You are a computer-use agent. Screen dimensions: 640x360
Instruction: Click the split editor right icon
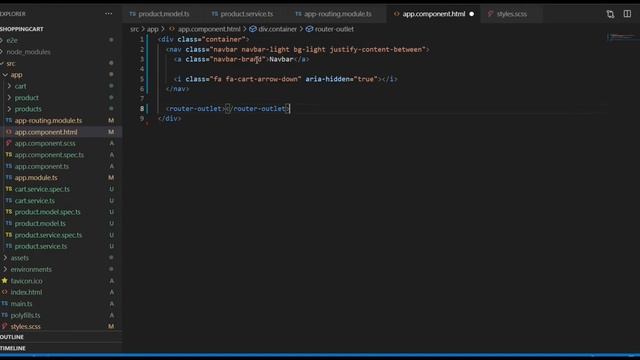tap(627, 14)
